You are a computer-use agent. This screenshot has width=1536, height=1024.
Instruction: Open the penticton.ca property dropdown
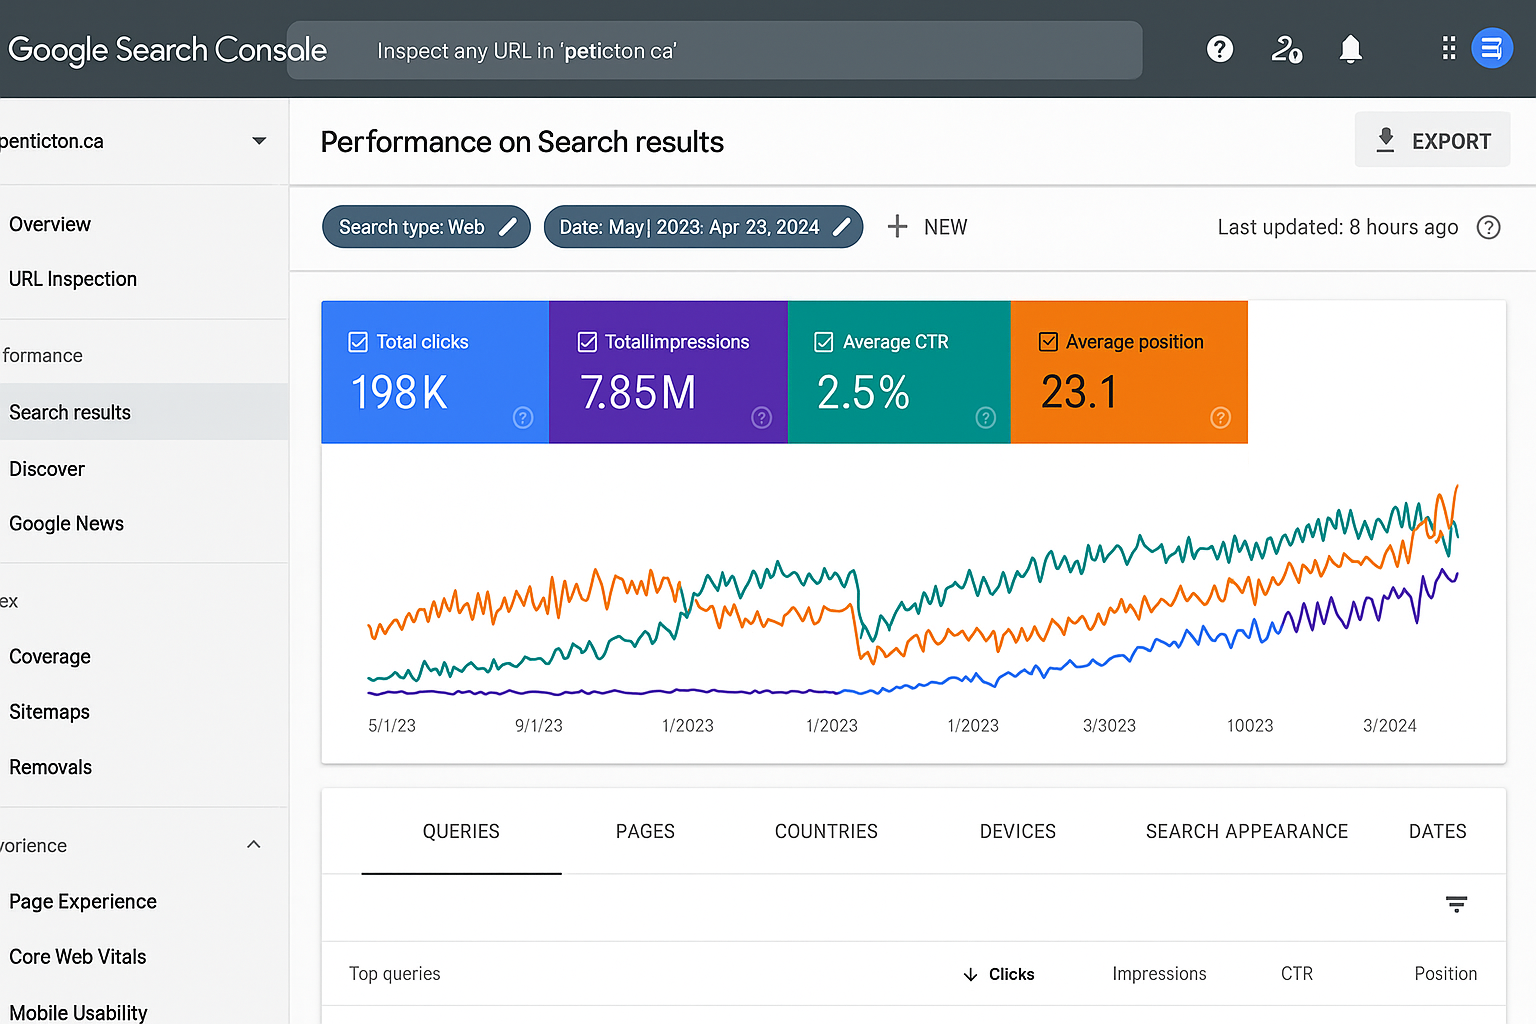coord(259,141)
